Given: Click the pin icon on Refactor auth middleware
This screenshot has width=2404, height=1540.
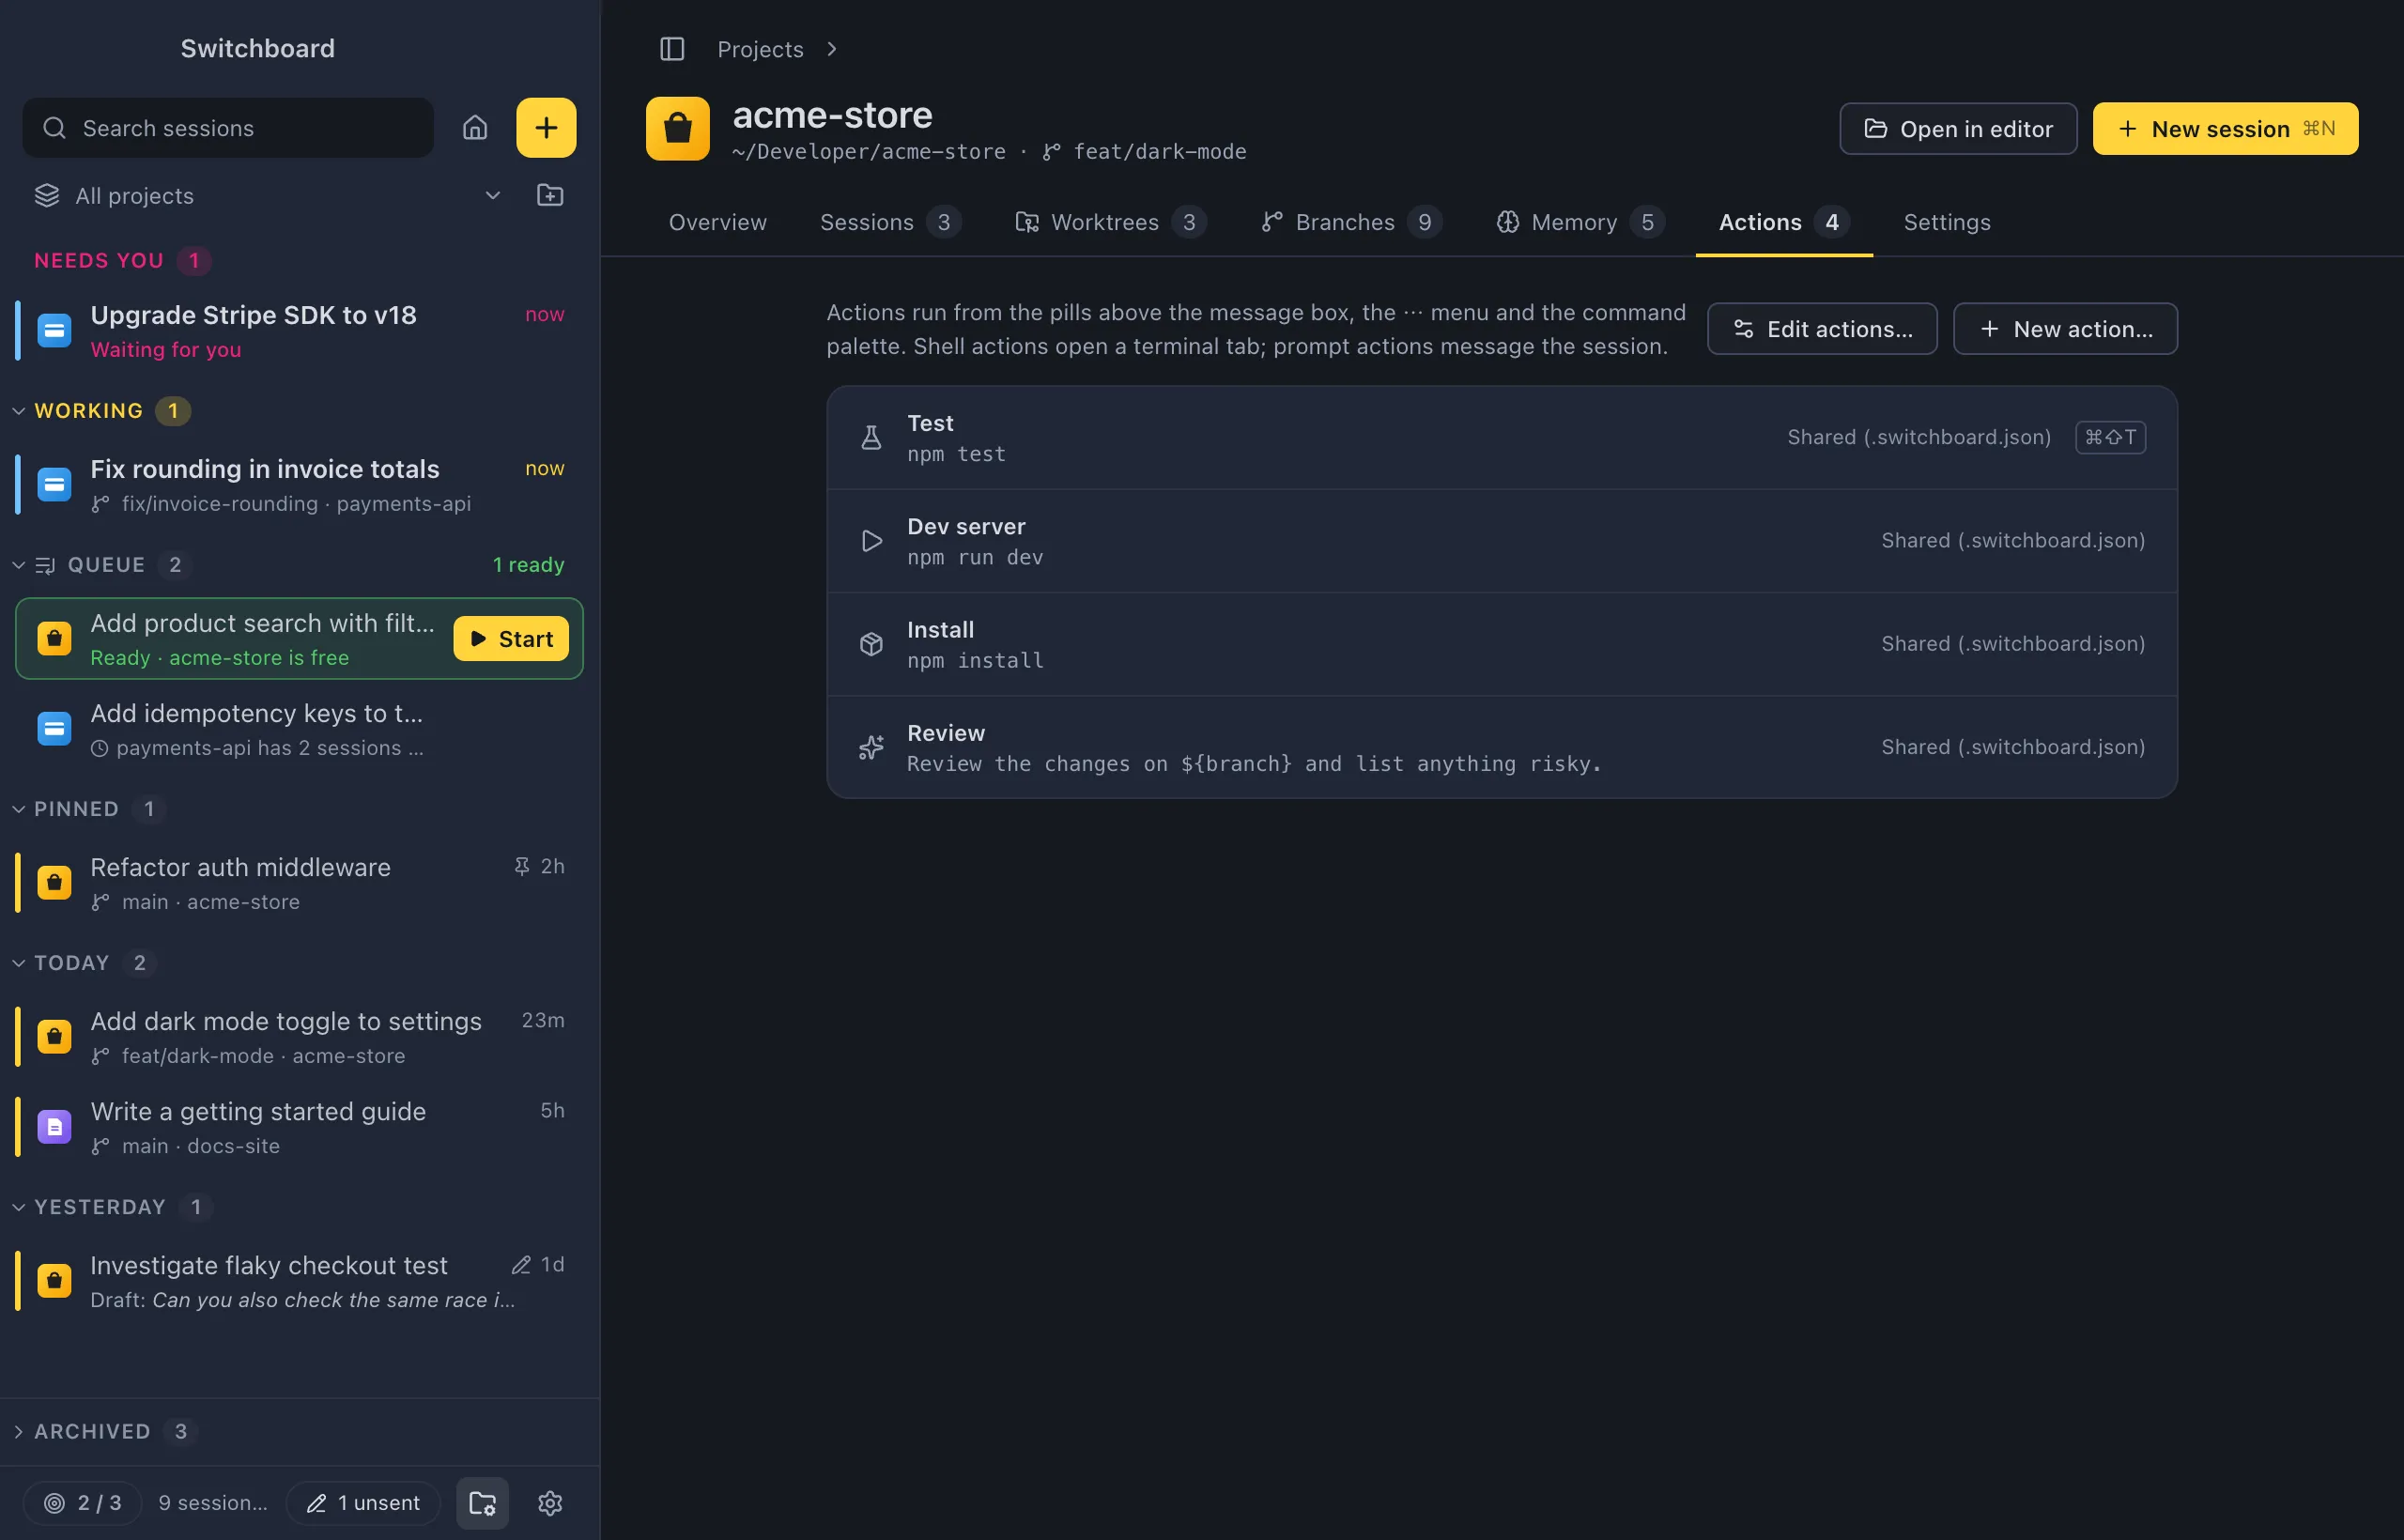Looking at the screenshot, I should [x=522, y=866].
